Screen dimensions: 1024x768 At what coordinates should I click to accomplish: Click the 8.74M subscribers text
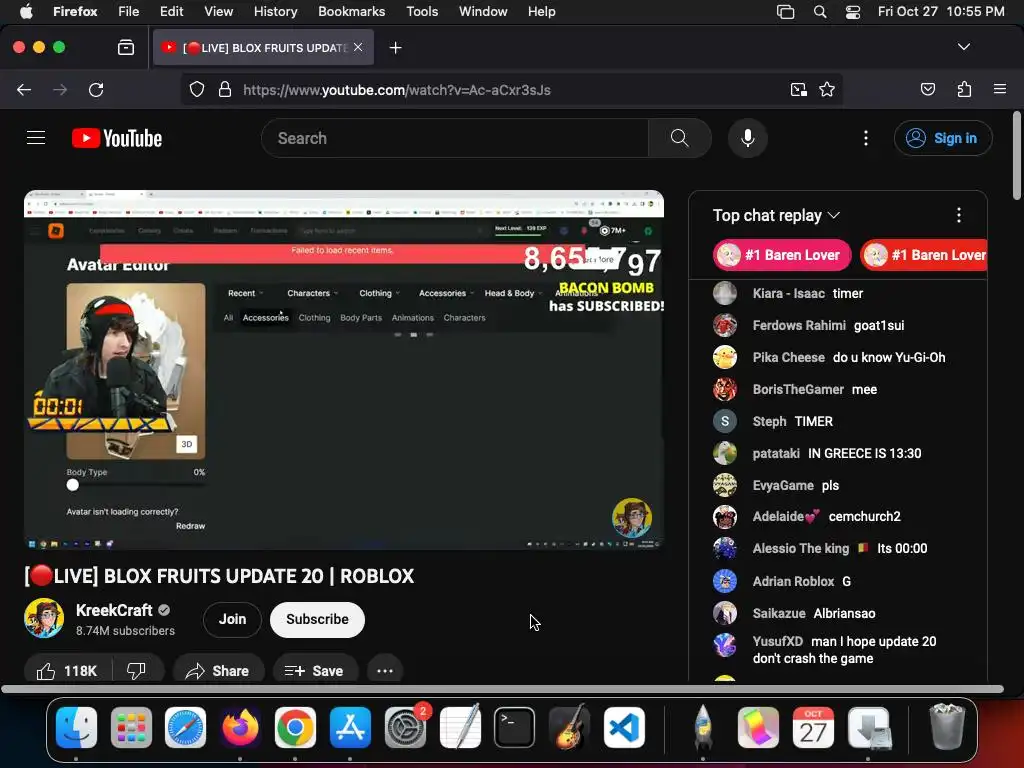point(125,631)
